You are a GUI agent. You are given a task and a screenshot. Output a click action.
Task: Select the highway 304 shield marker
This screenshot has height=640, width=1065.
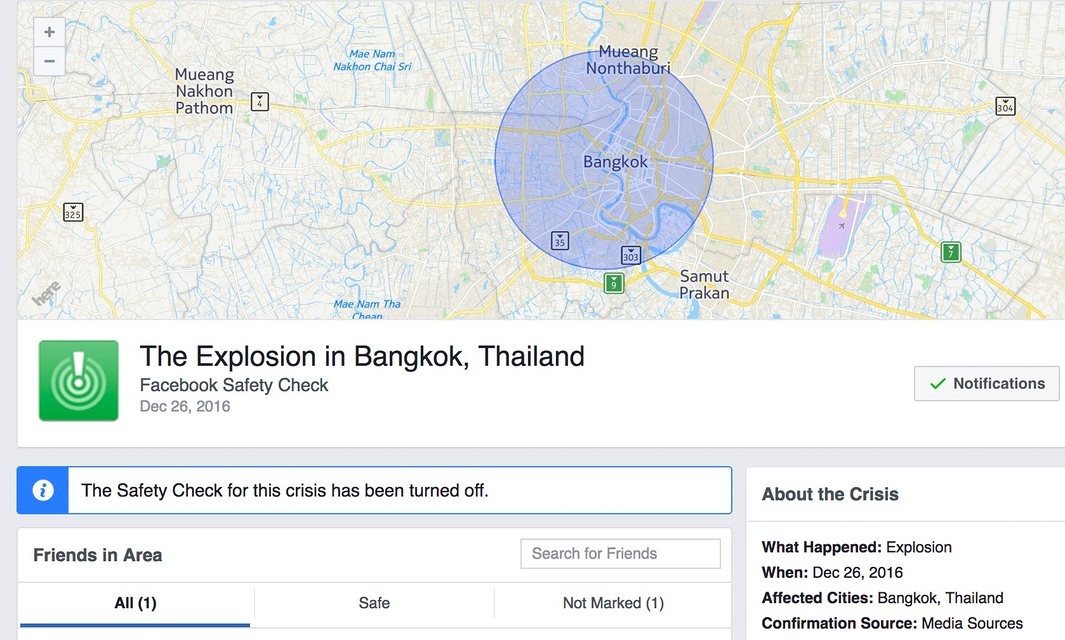pyautogui.click(x=1004, y=107)
